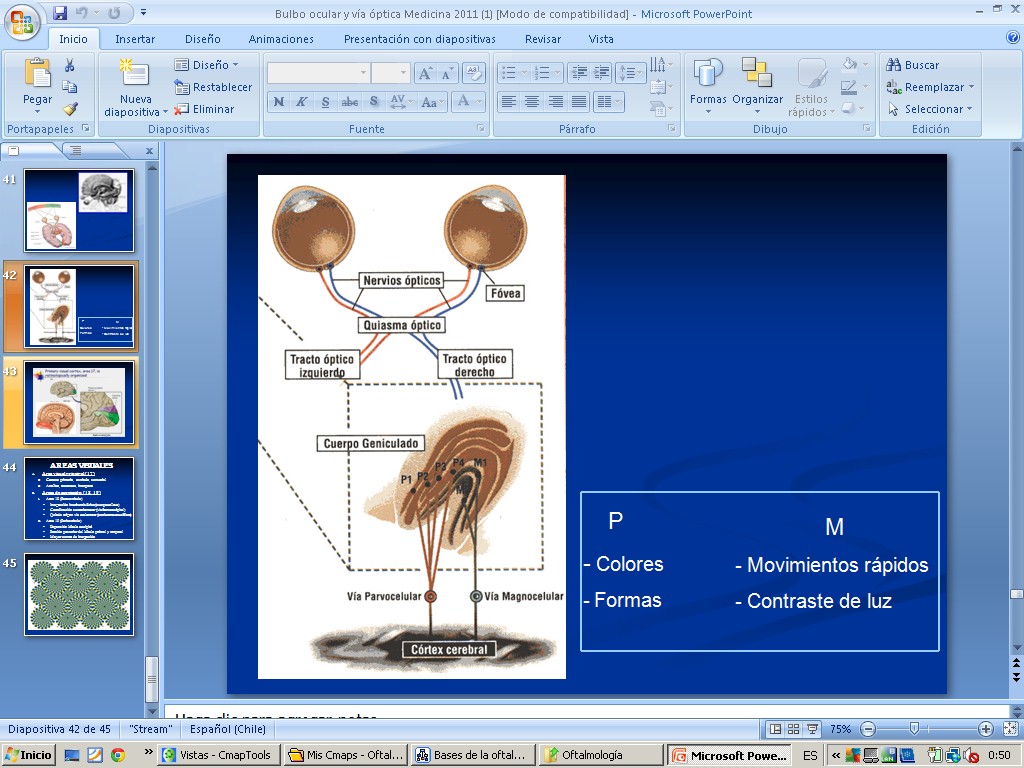Open the font name dropdown
This screenshot has width=1024, height=768.
point(363,73)
